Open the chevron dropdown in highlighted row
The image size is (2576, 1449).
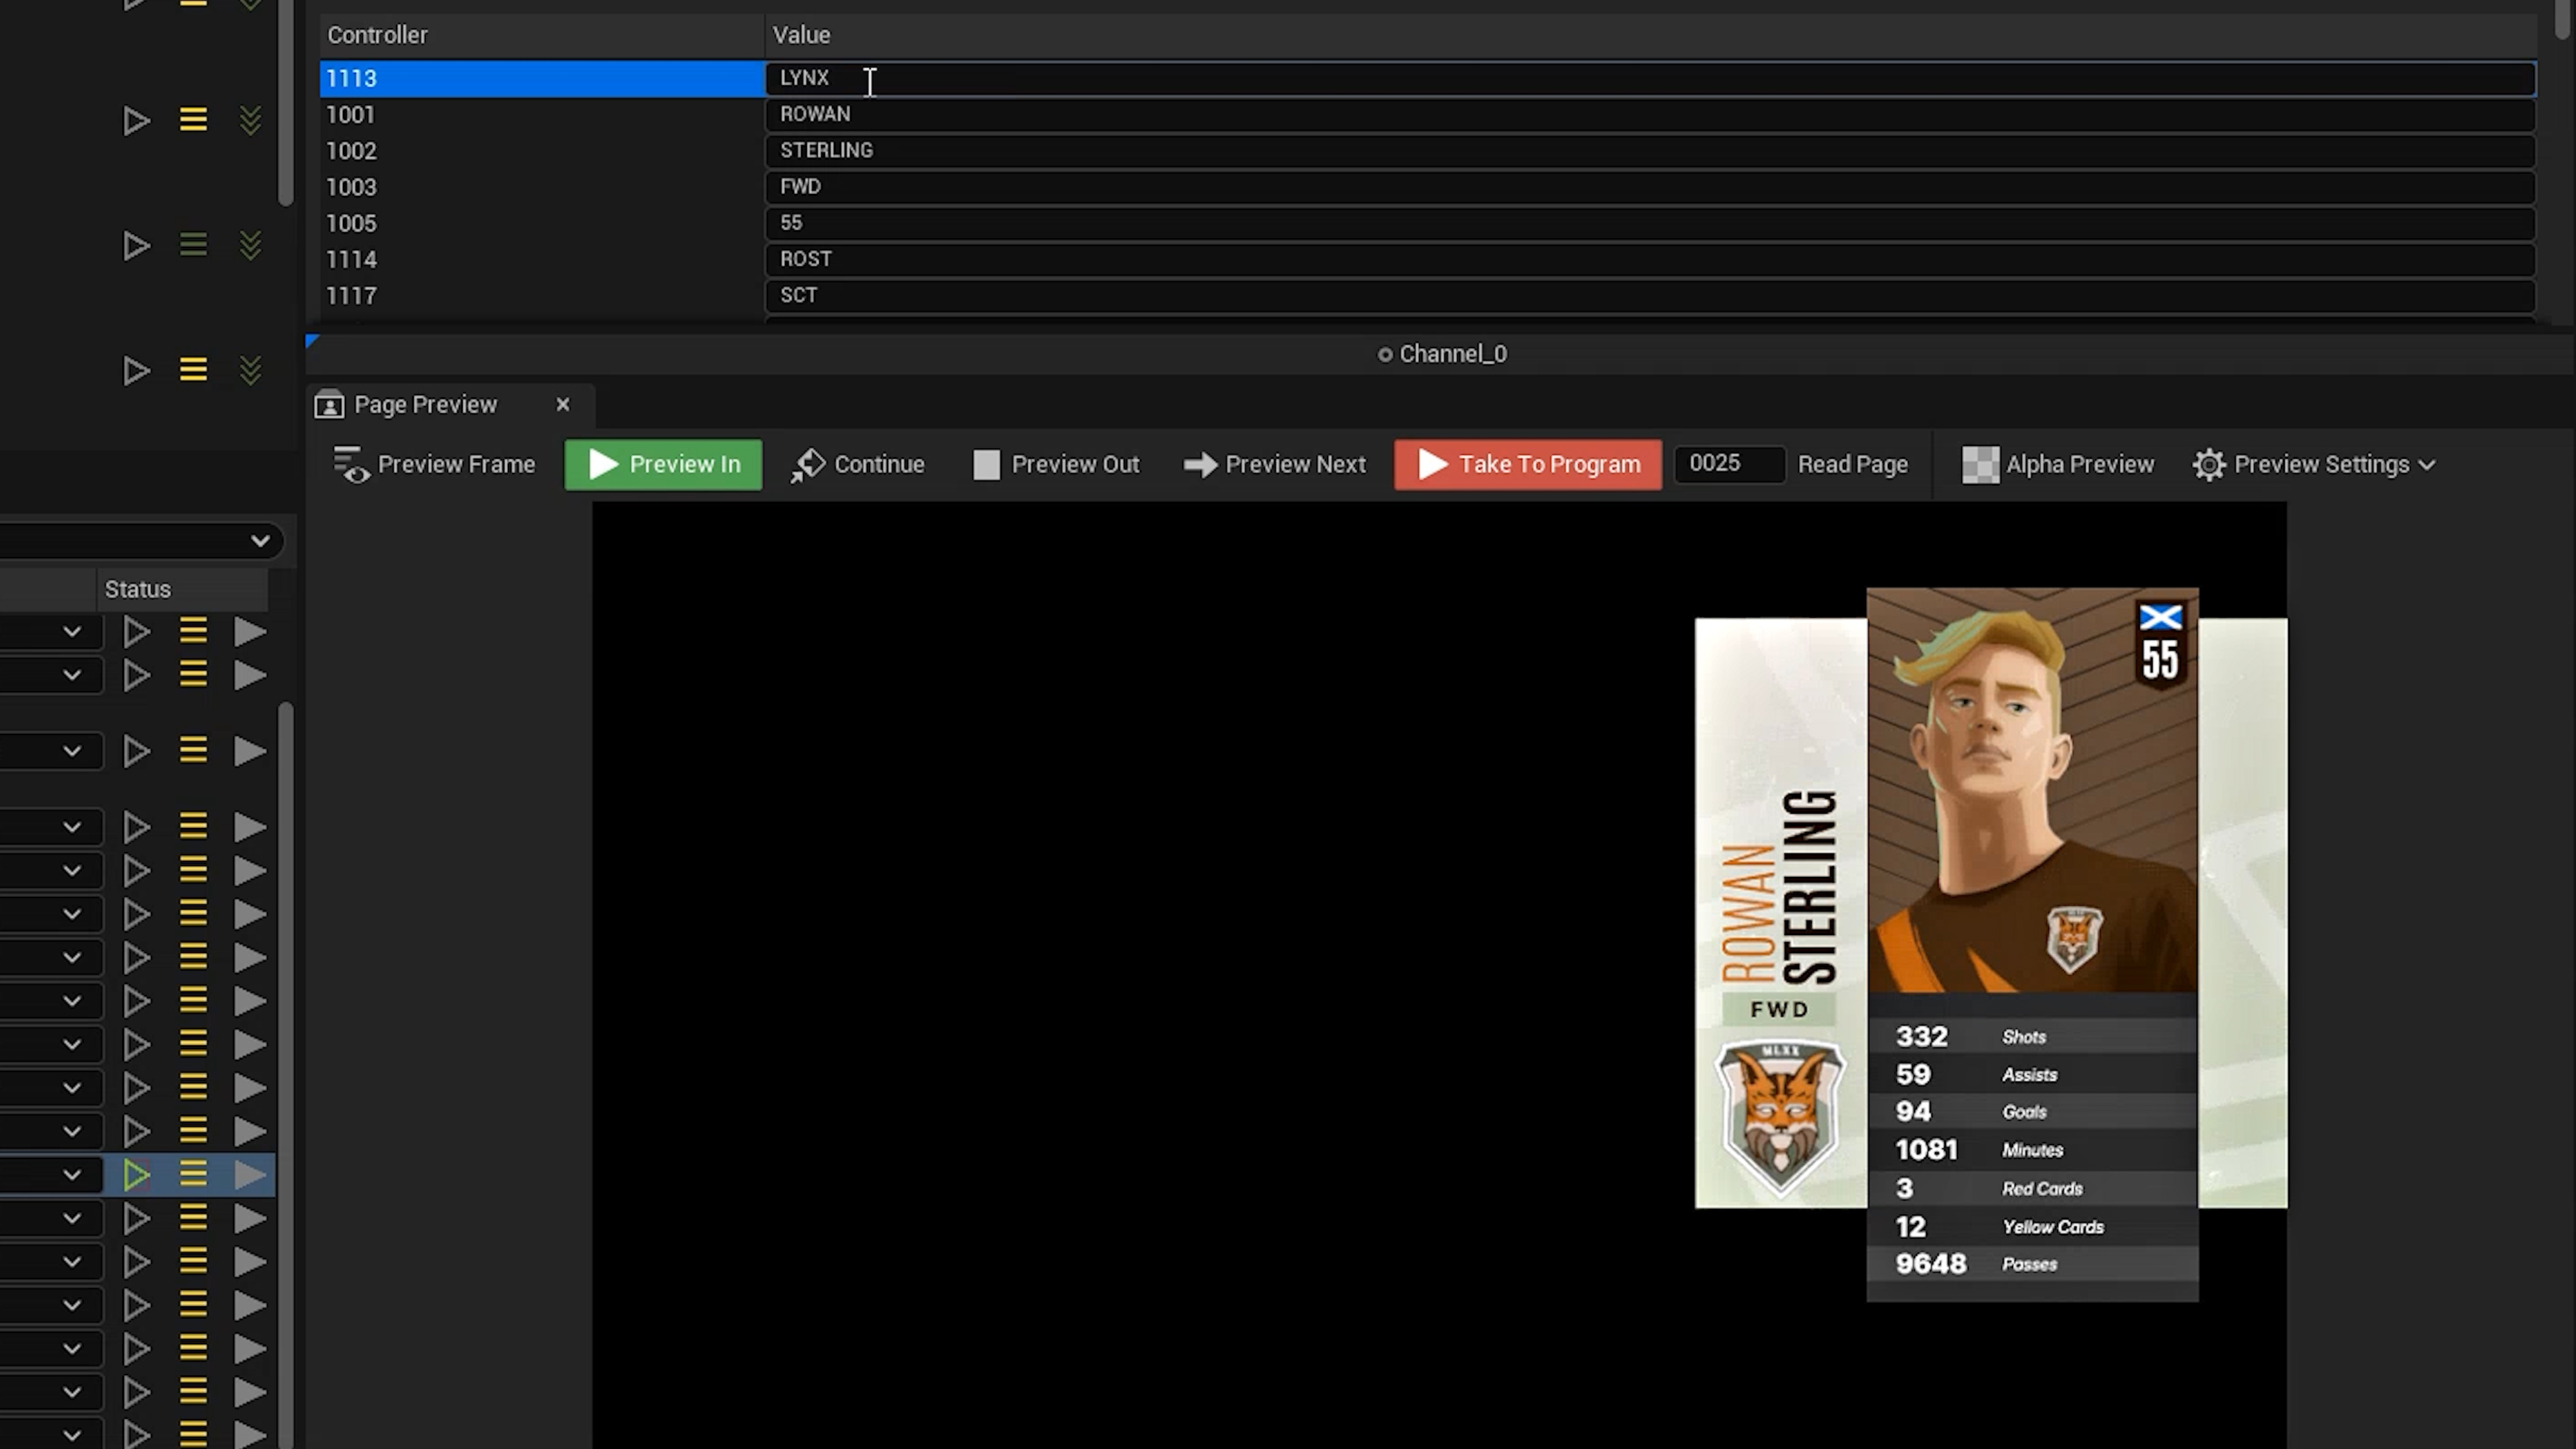[72, 1175]
